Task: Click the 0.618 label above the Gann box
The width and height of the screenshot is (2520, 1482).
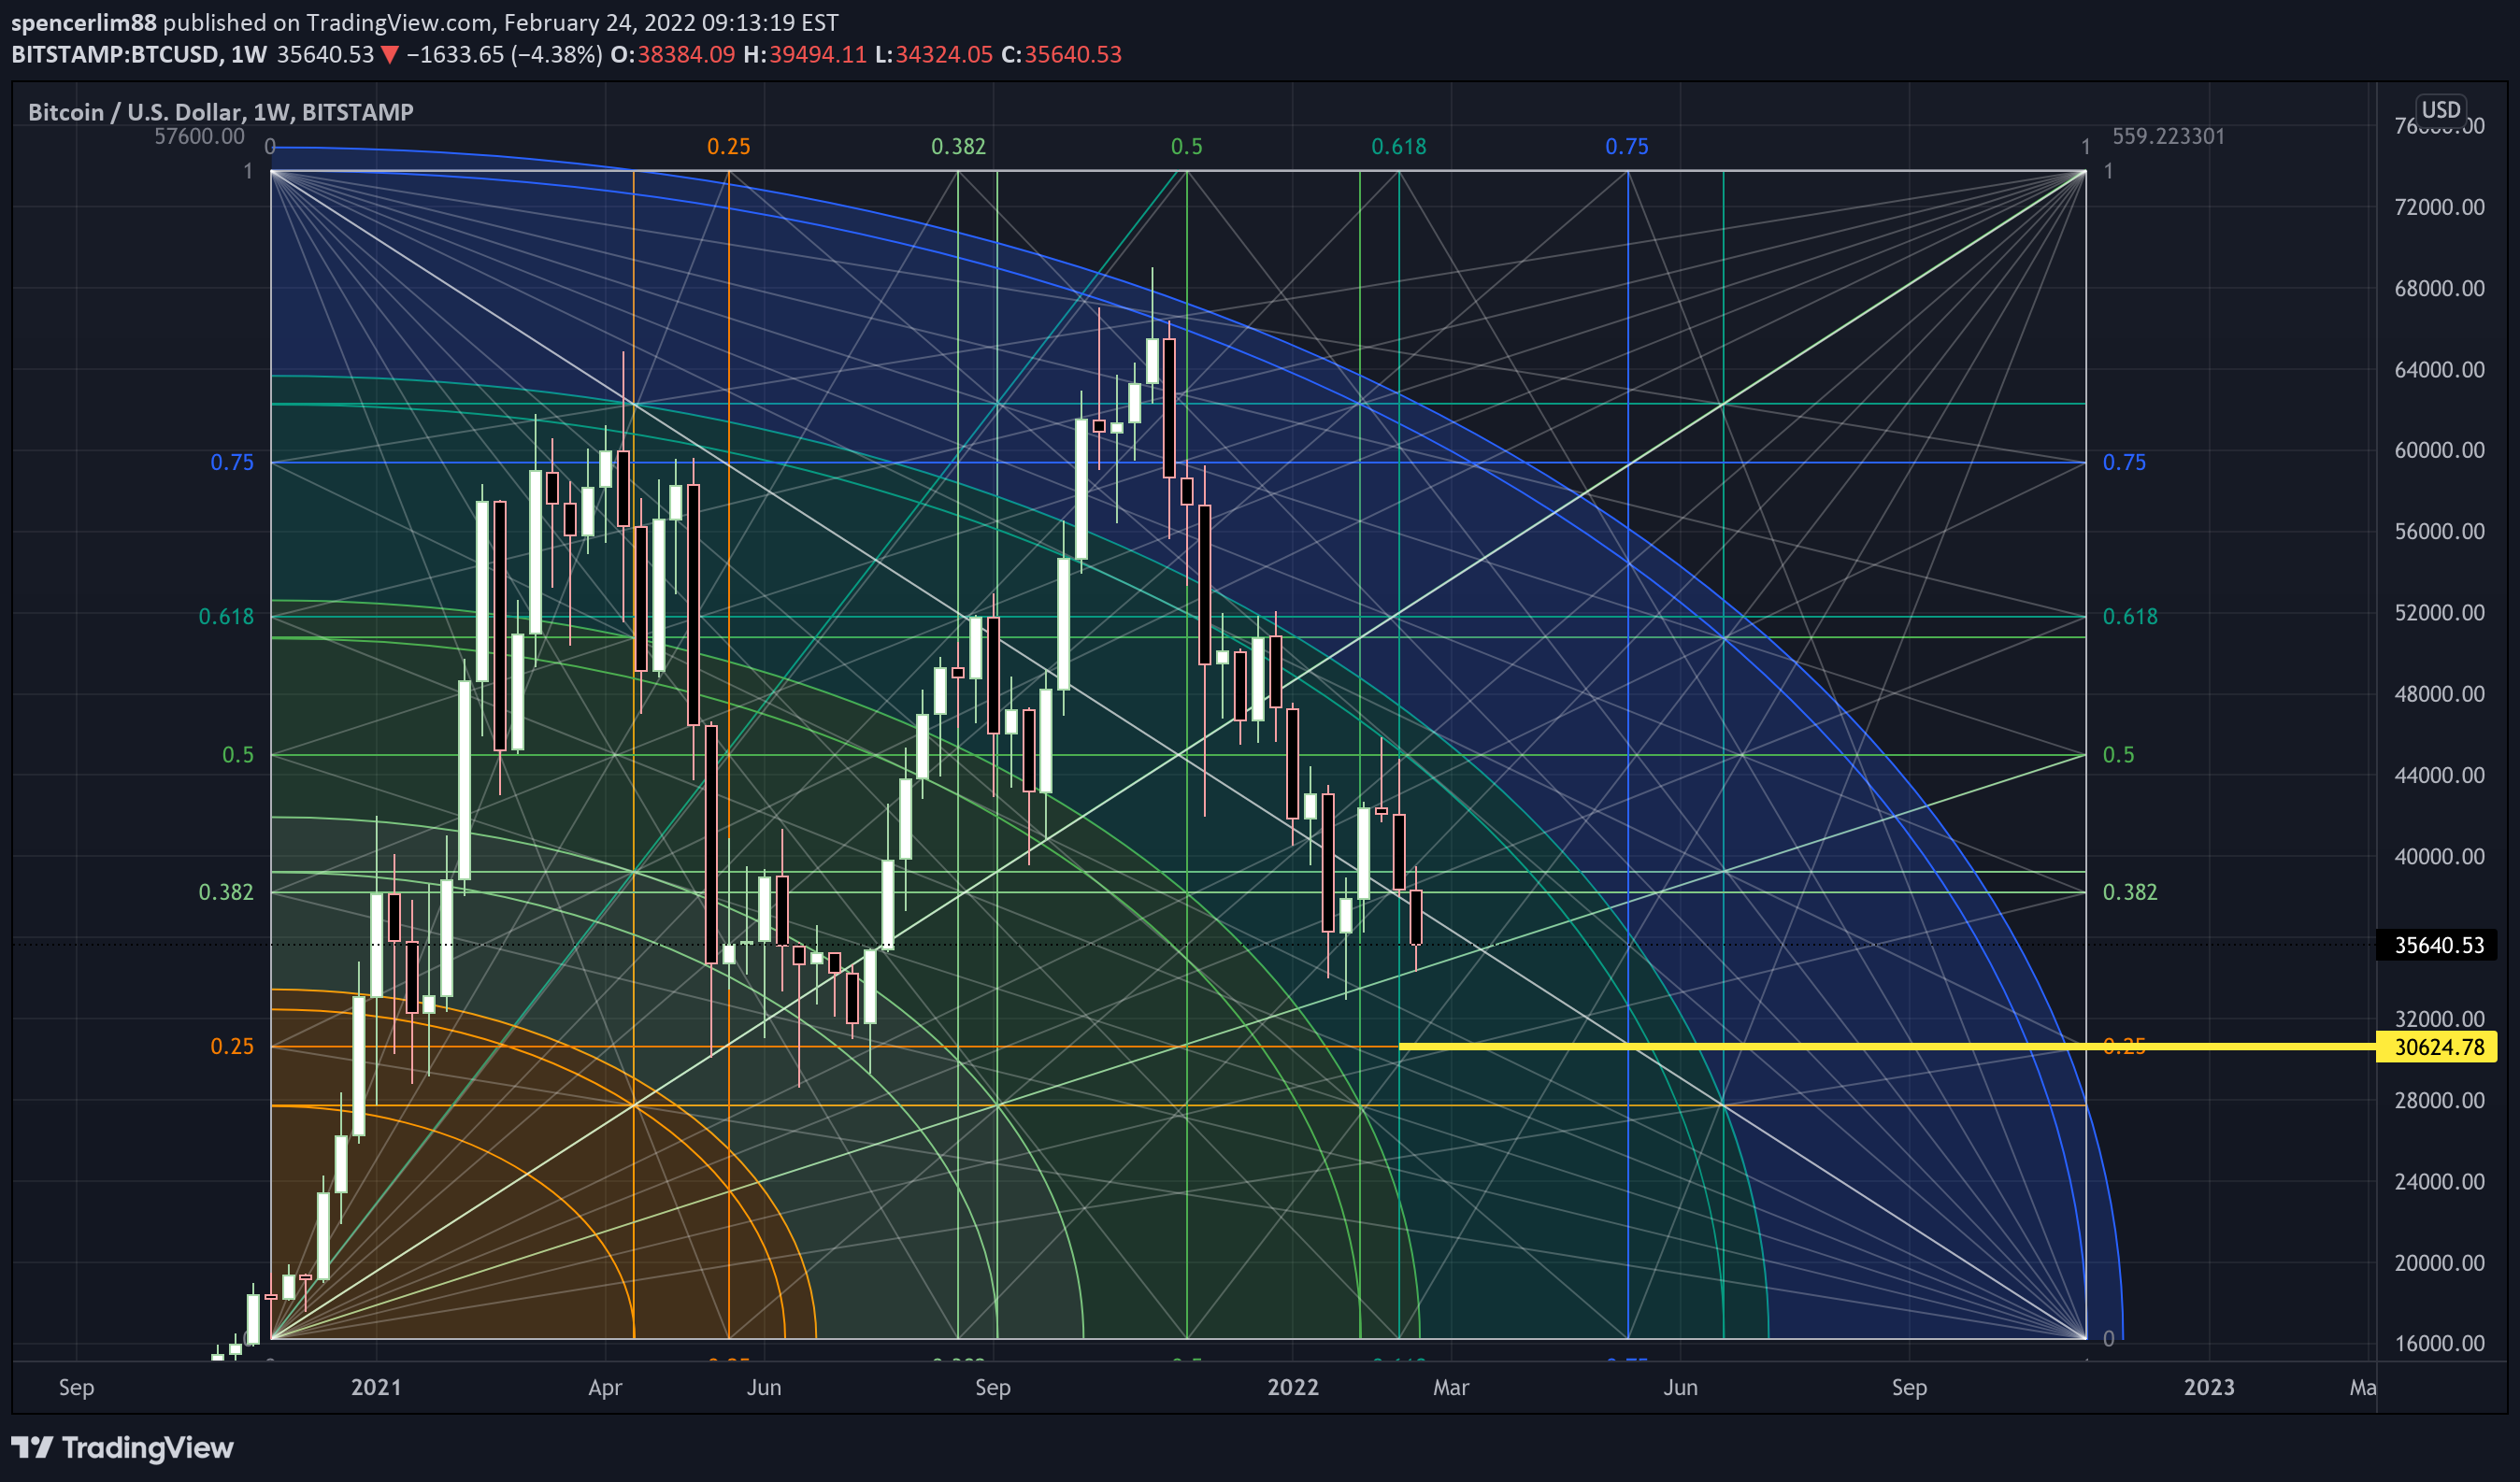Action: (1398, 147)
